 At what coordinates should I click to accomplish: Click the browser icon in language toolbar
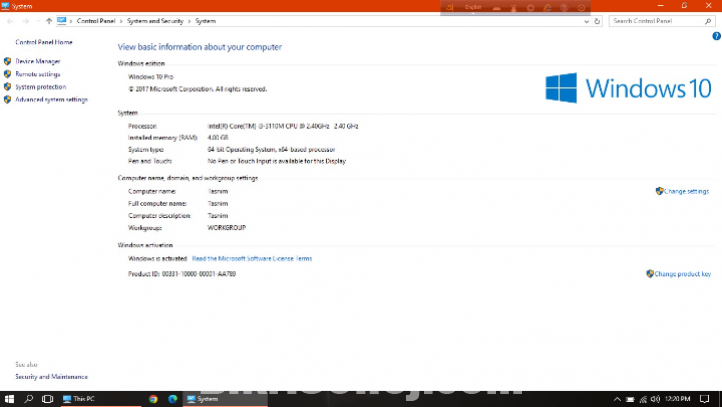547,8
